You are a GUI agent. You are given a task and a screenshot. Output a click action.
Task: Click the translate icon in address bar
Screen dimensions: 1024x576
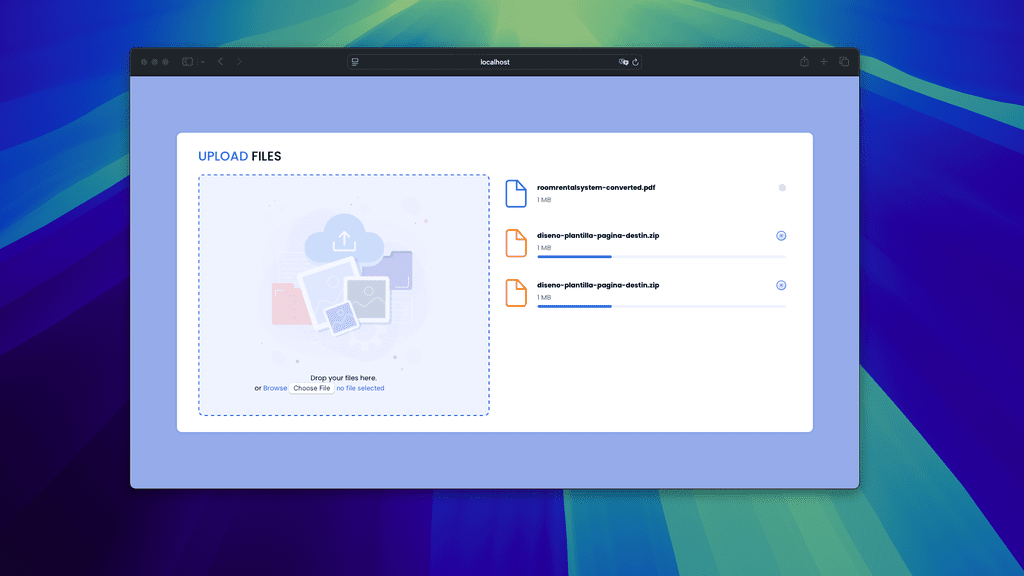pos(623,62)
